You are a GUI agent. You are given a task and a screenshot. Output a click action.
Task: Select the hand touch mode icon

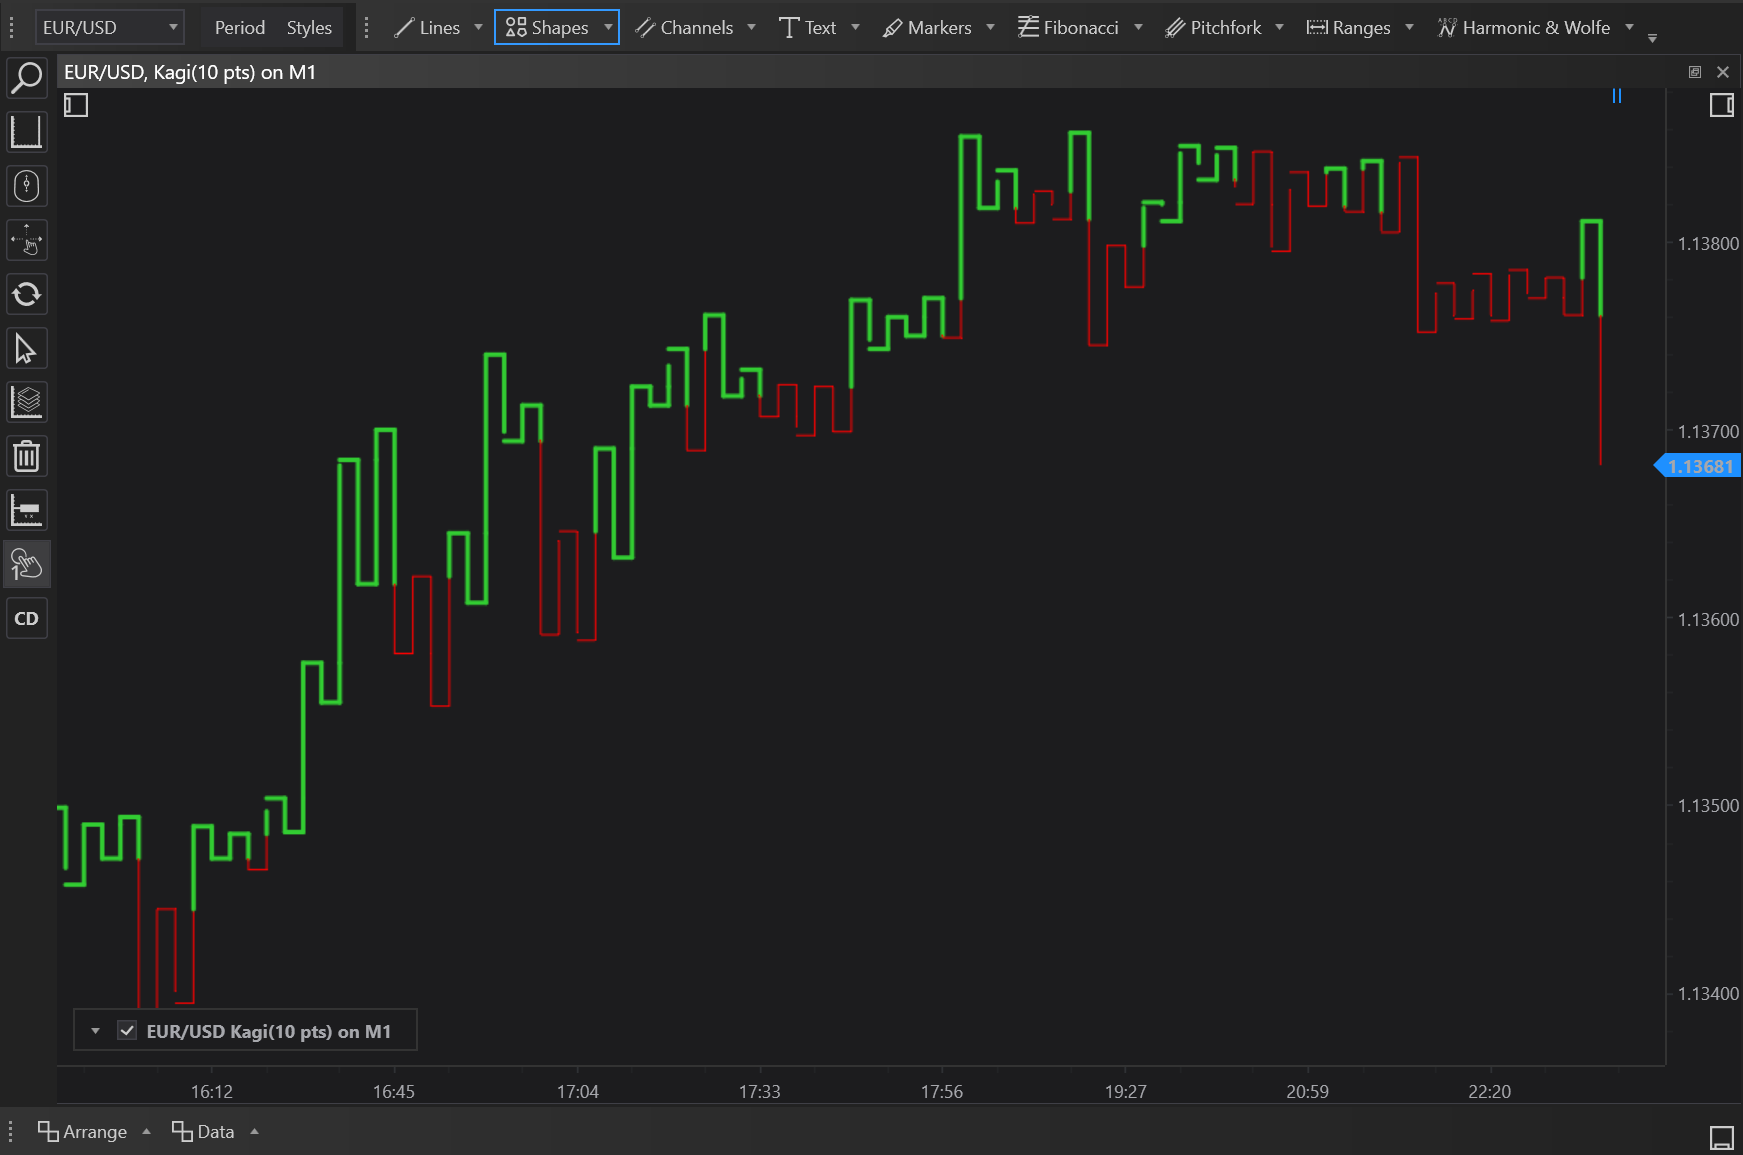point(27,565)
